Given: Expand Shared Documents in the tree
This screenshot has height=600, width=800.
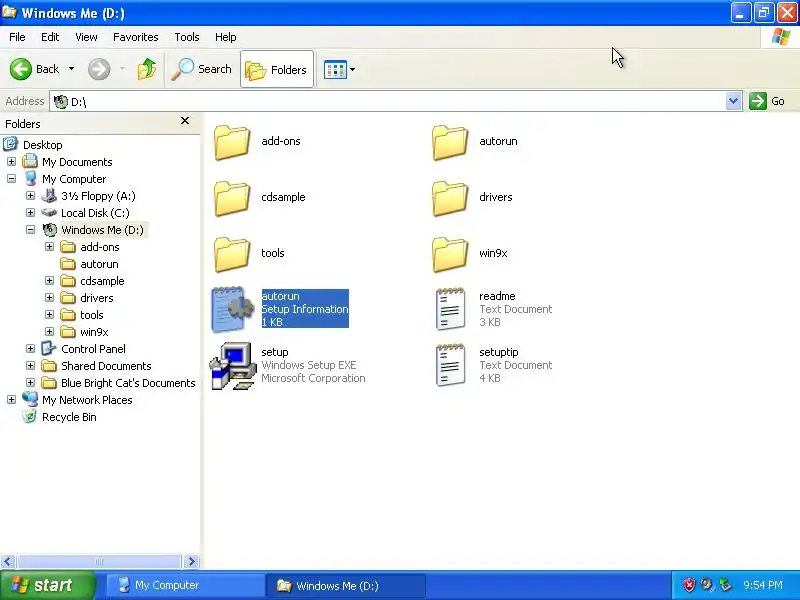Looking at the screenshot, I should (31, 366).
